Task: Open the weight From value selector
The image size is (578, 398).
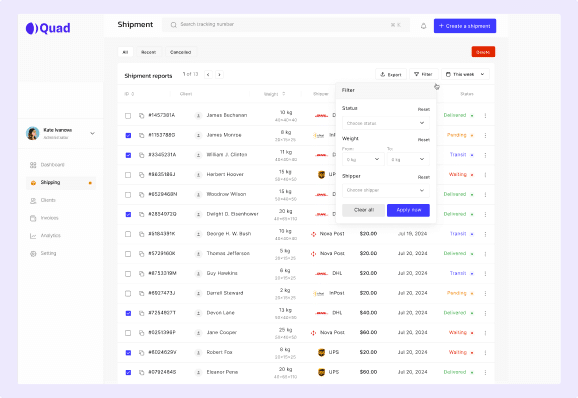Action: [363, 160]
